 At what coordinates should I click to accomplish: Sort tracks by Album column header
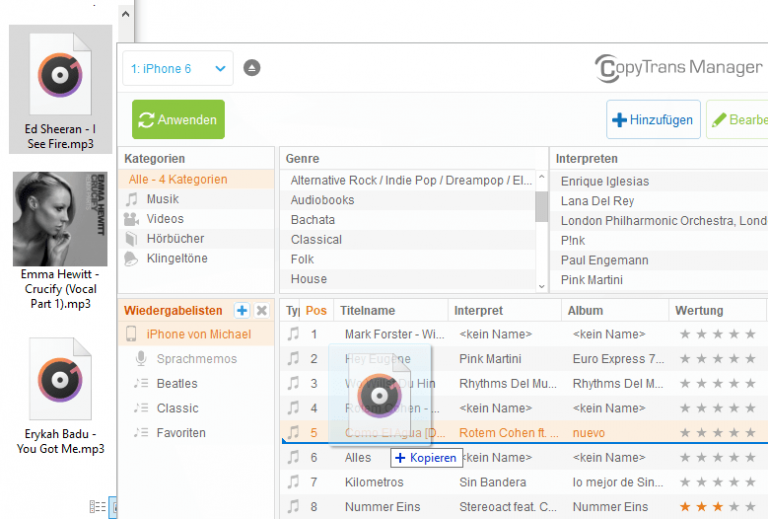(x=586, y=311)
